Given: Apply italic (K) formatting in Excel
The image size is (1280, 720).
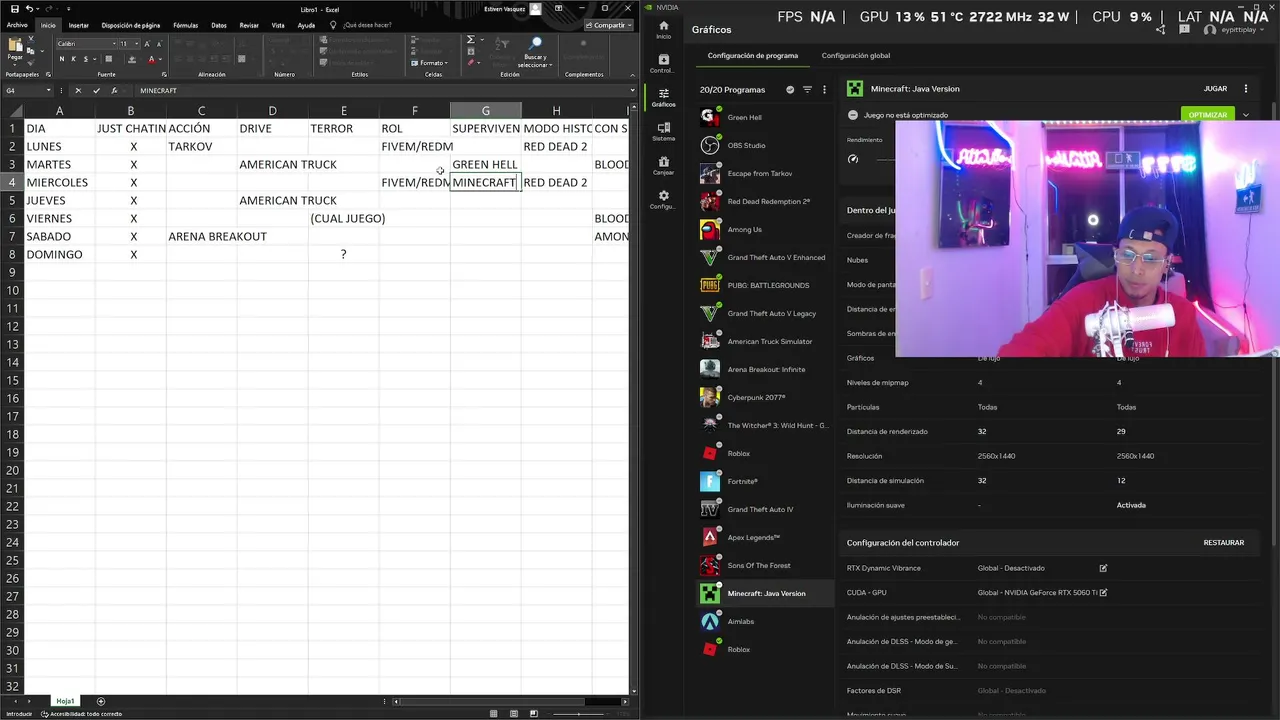Looking at the screenshot, I should (73, 59).
